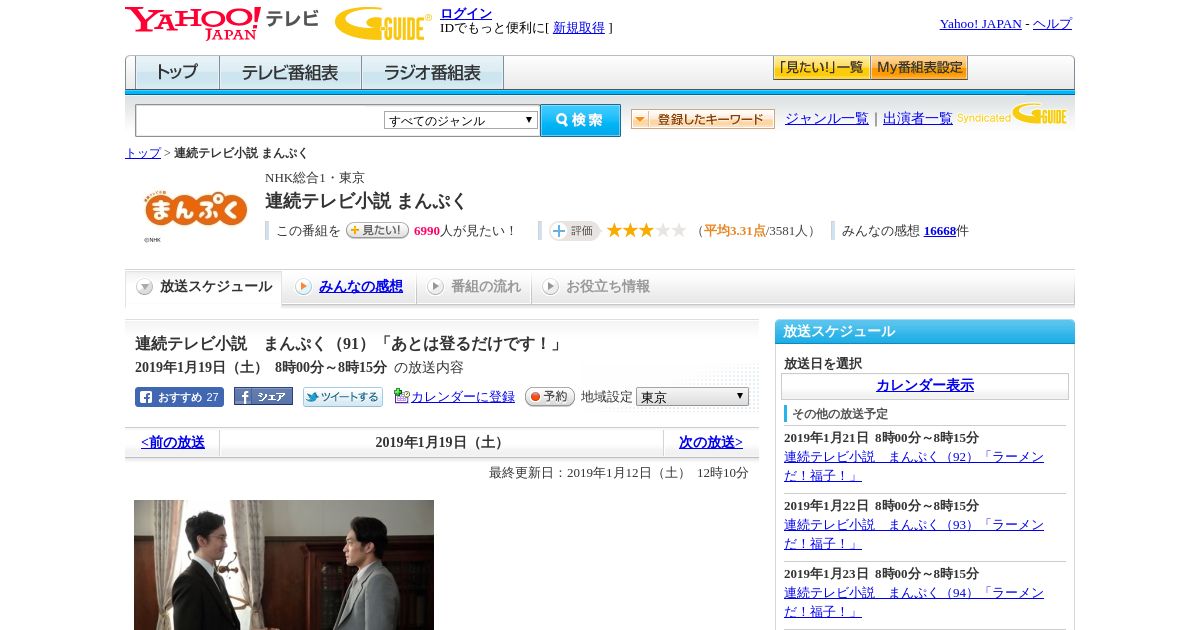The image size is (1200, 630).
Task: Click 最終更新日 last updated text
Action: point(619,473)
